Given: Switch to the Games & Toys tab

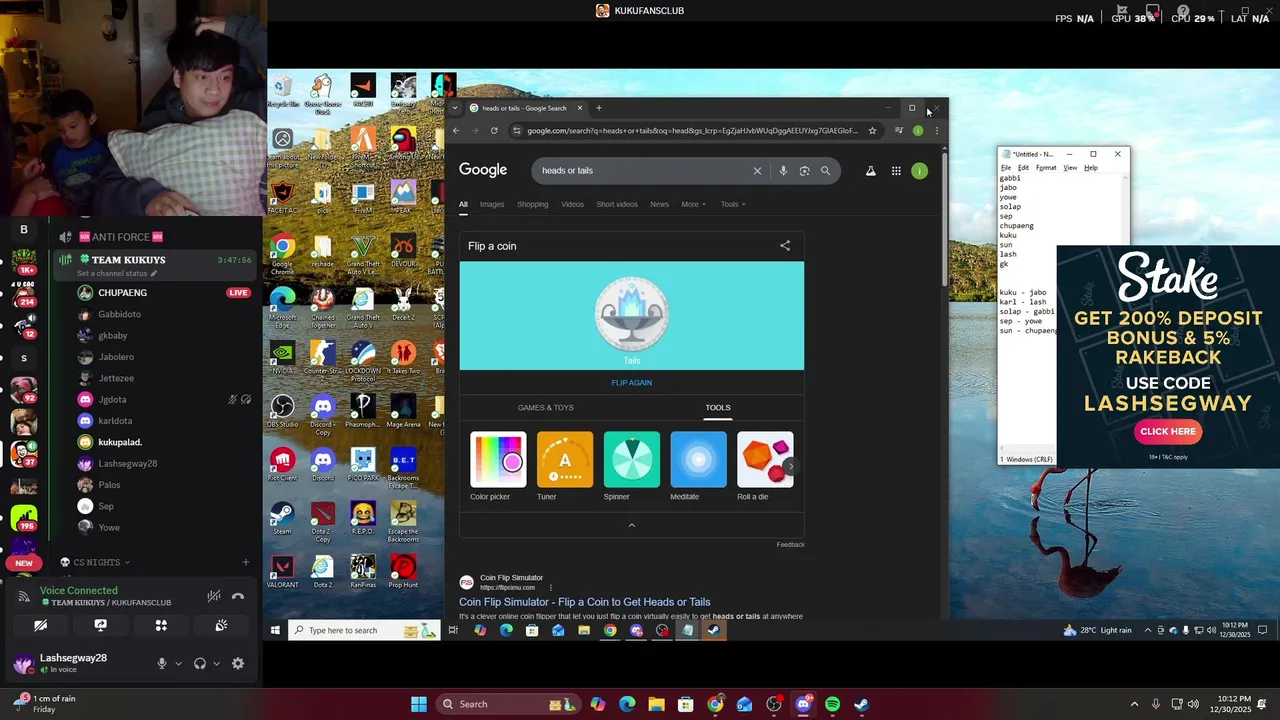Looking at the screenshot, I should pyautogui.click(x=545, y=408).
